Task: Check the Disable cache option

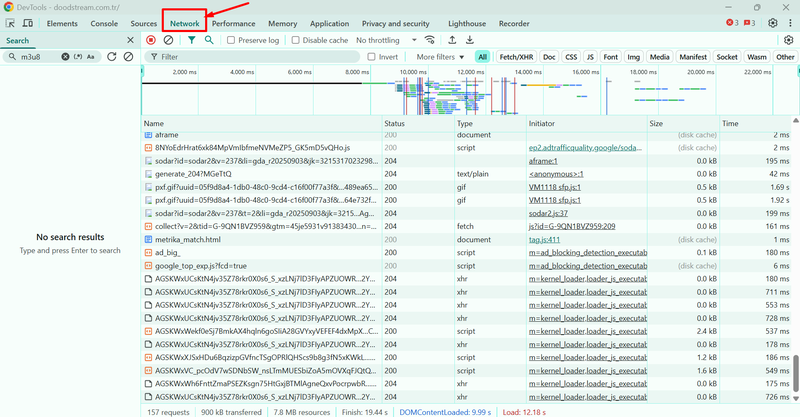Action: (x=297, y=40)
